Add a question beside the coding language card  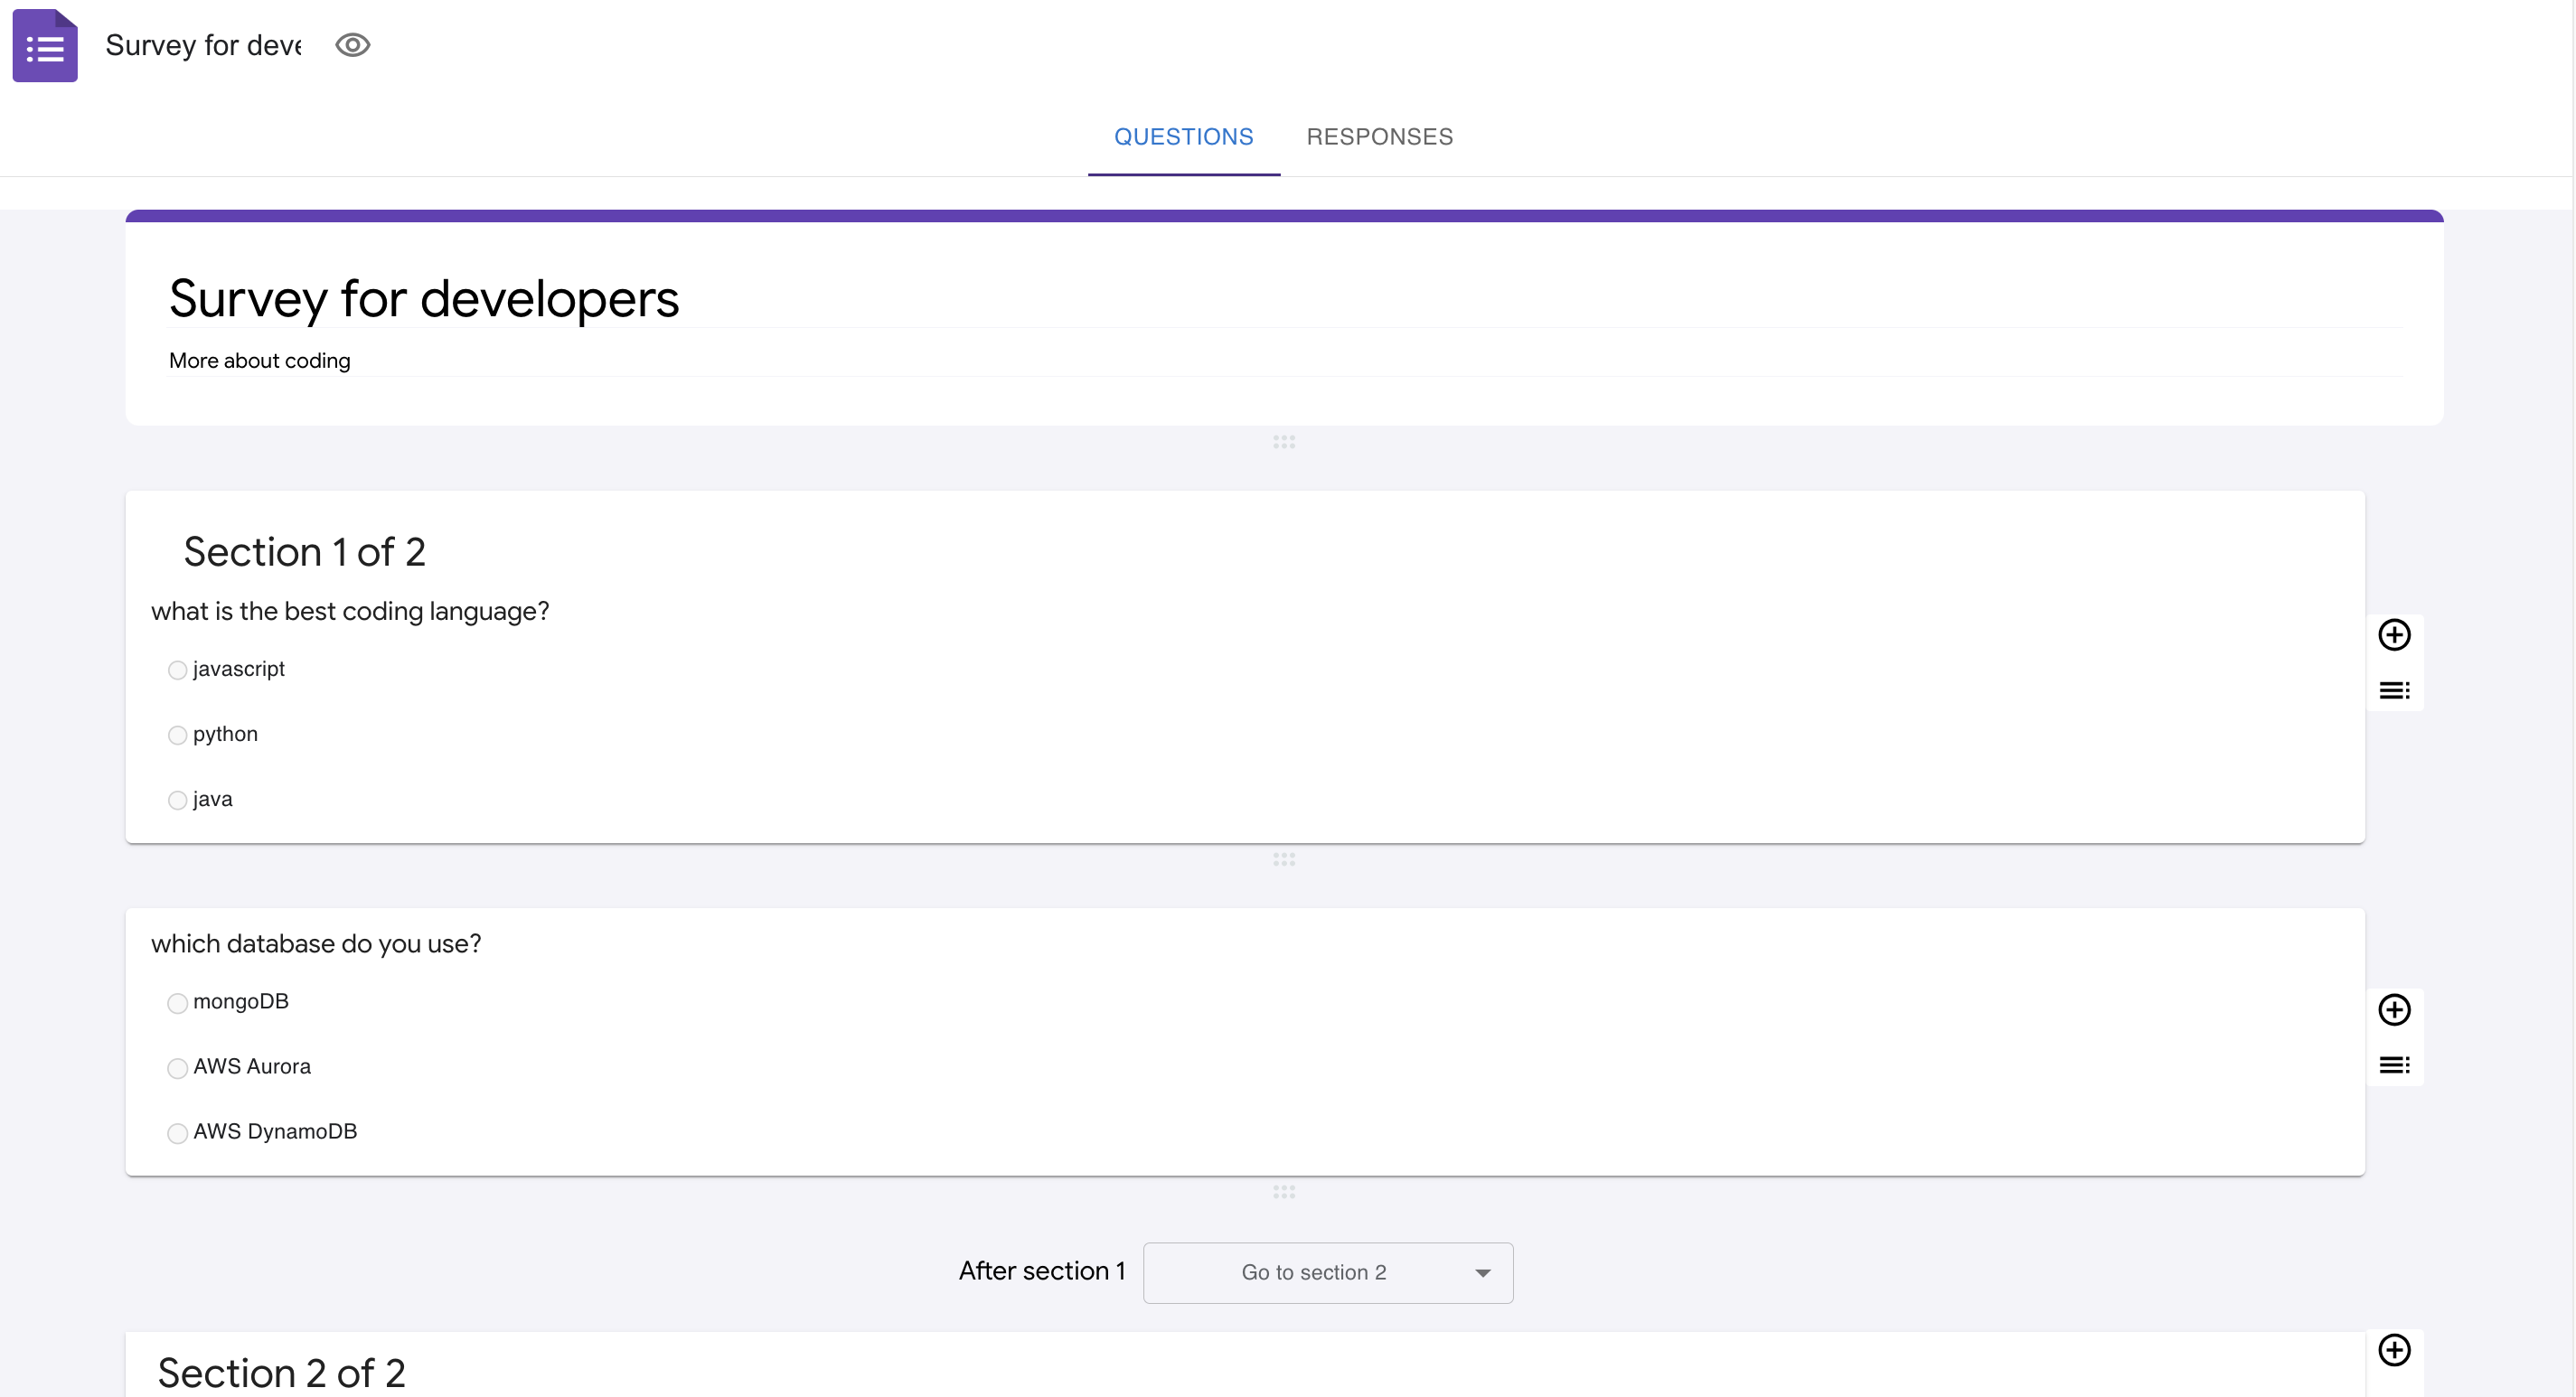click(2394, 635)
